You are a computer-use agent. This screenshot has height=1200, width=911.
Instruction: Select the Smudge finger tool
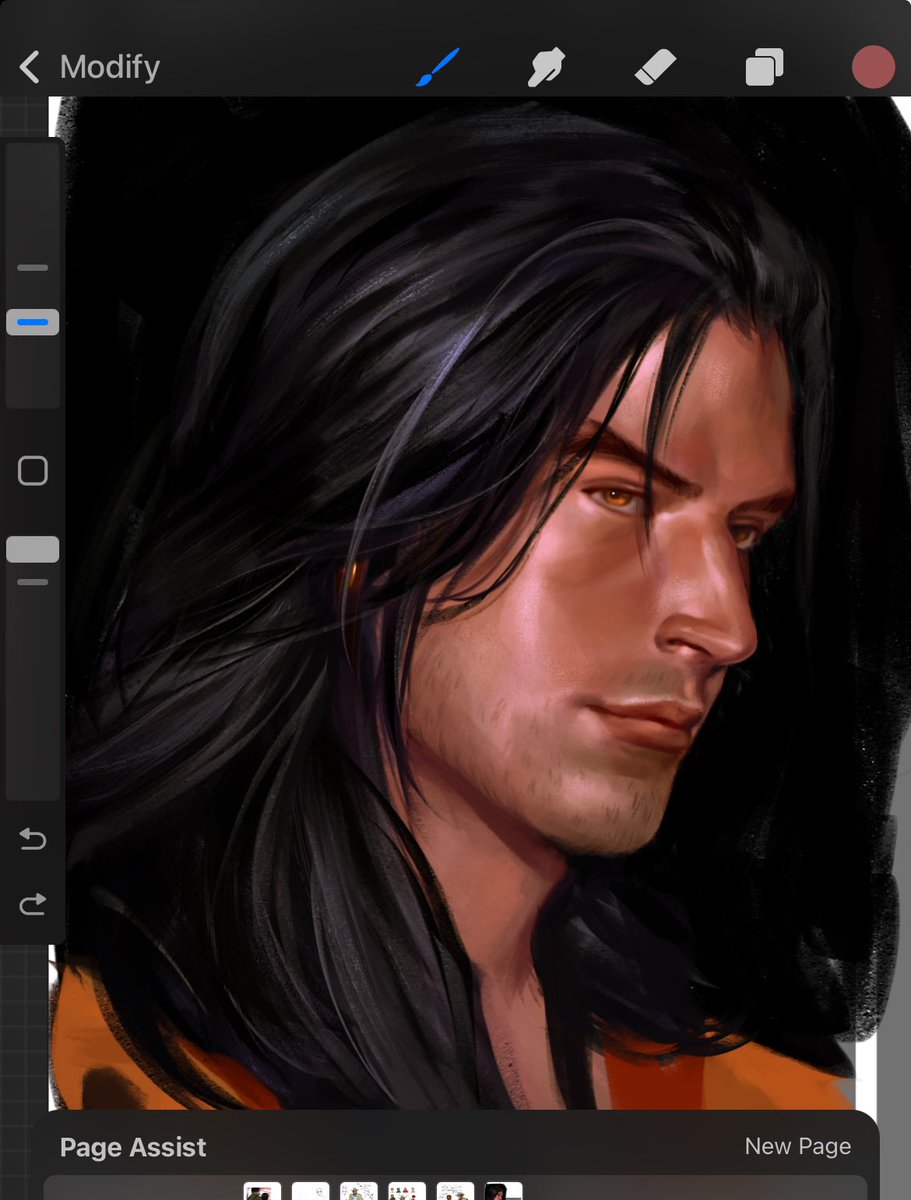click(x=547, y=67)
